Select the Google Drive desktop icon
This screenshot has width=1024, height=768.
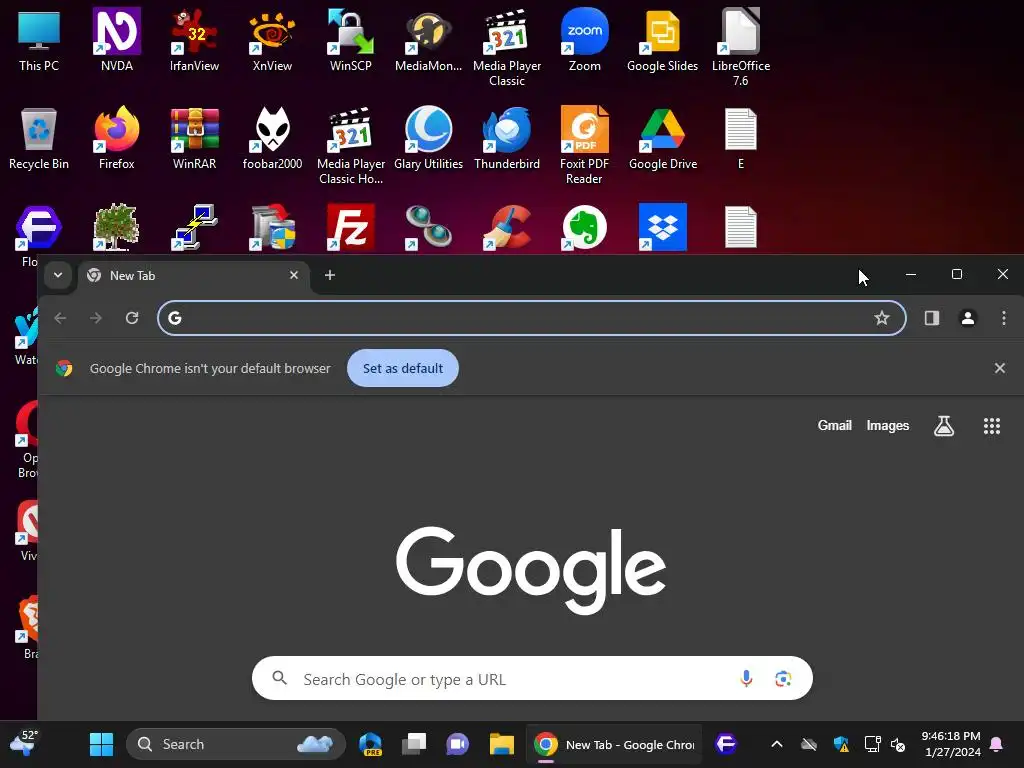[662, 138]
